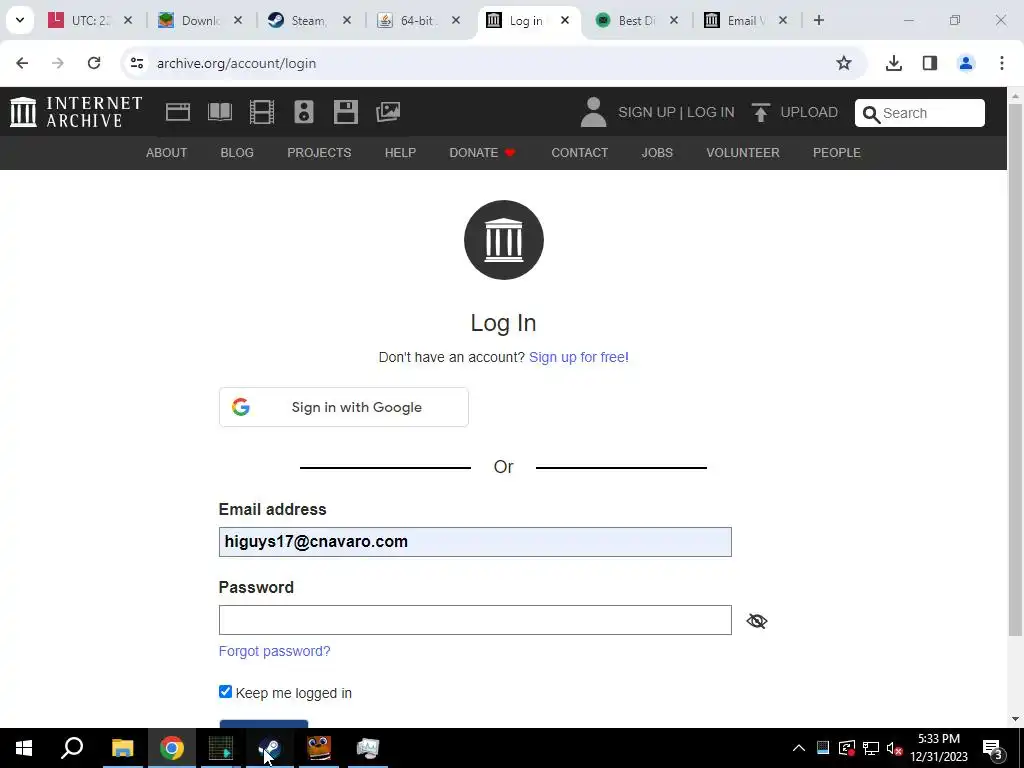The image size is (1024, 768).
Task: View site information icon in the address bar
Action: [x=136, y=63]
